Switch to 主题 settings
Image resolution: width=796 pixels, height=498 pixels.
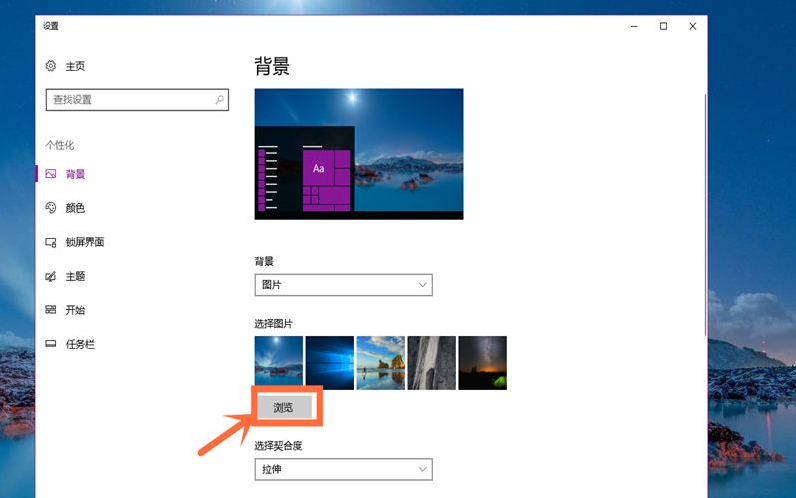click(75, 276)
